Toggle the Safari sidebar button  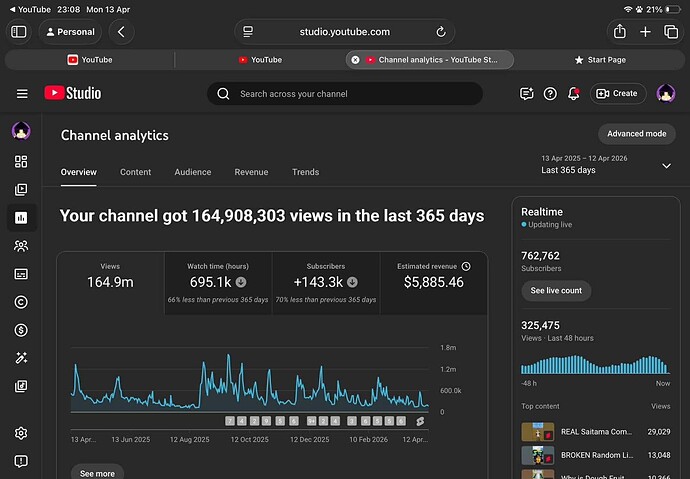(x=18, y=32)
